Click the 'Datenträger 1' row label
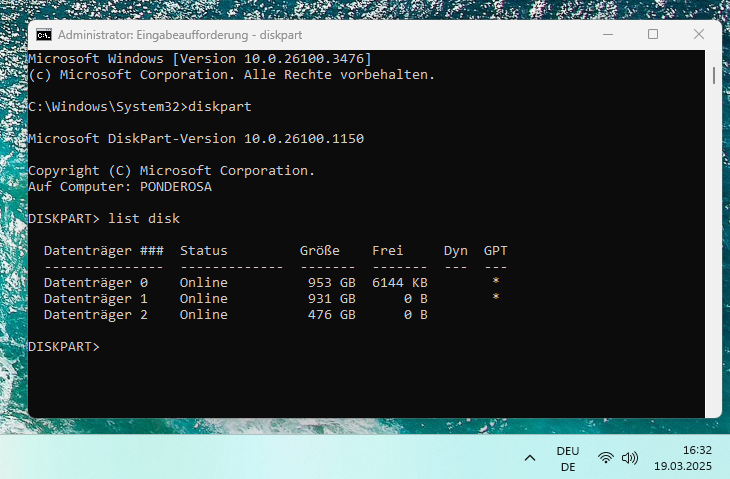This screenshot has height=479, width=730. click(x=95, y=298)
